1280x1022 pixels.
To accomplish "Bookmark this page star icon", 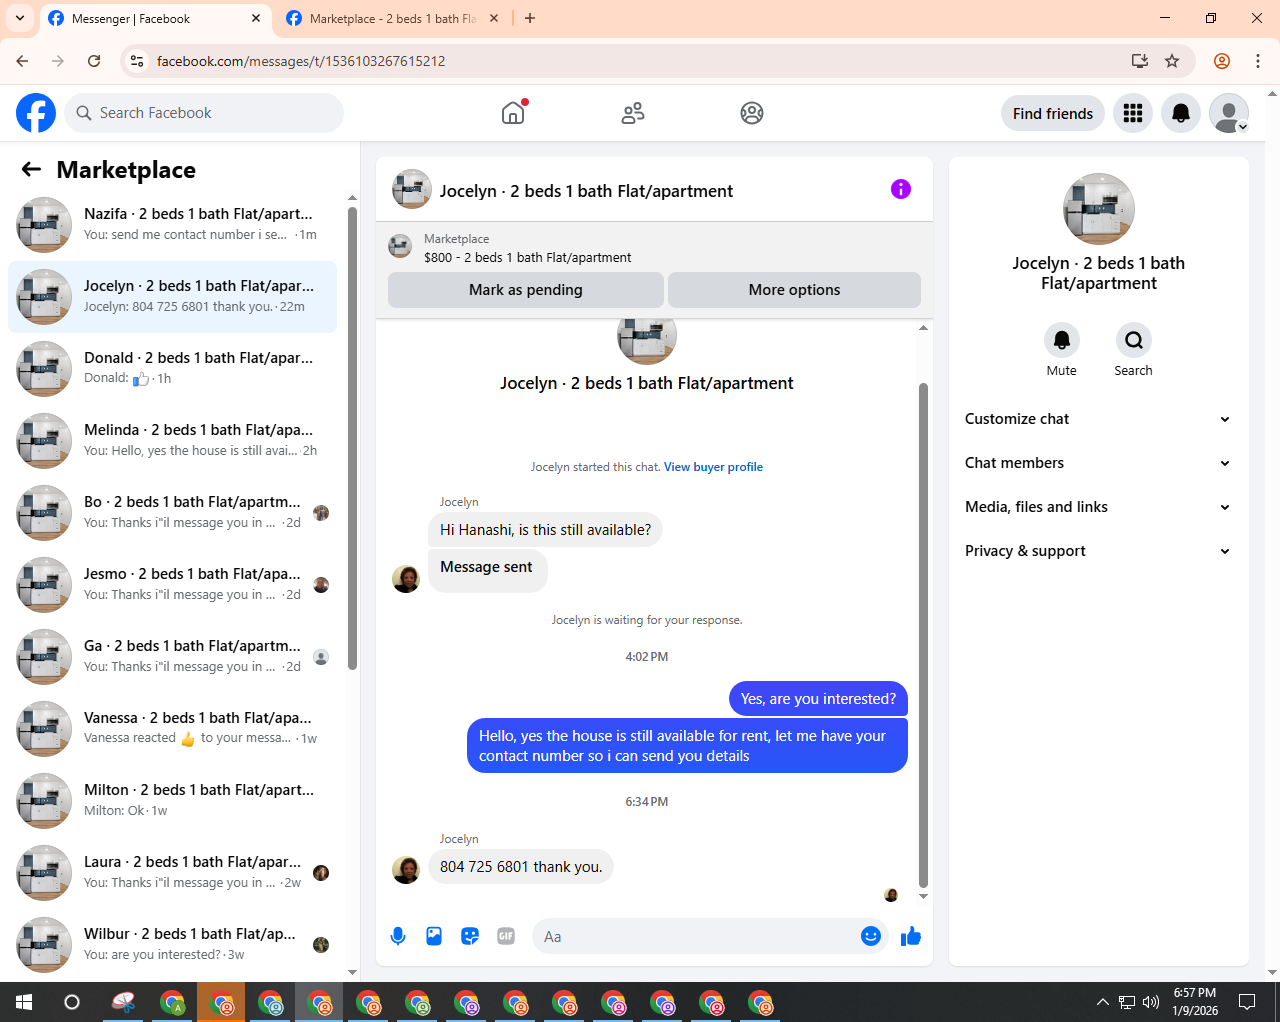I will (1172, 61).
